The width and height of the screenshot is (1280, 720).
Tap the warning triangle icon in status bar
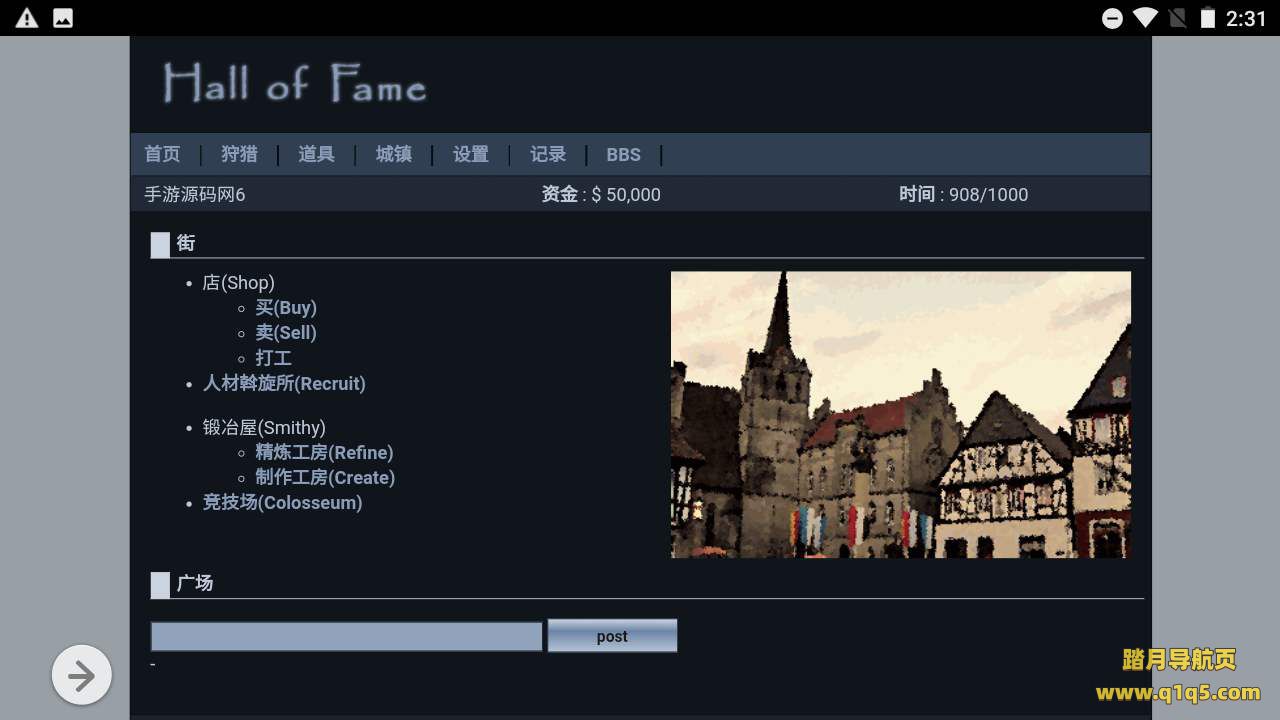click(27, 18)
